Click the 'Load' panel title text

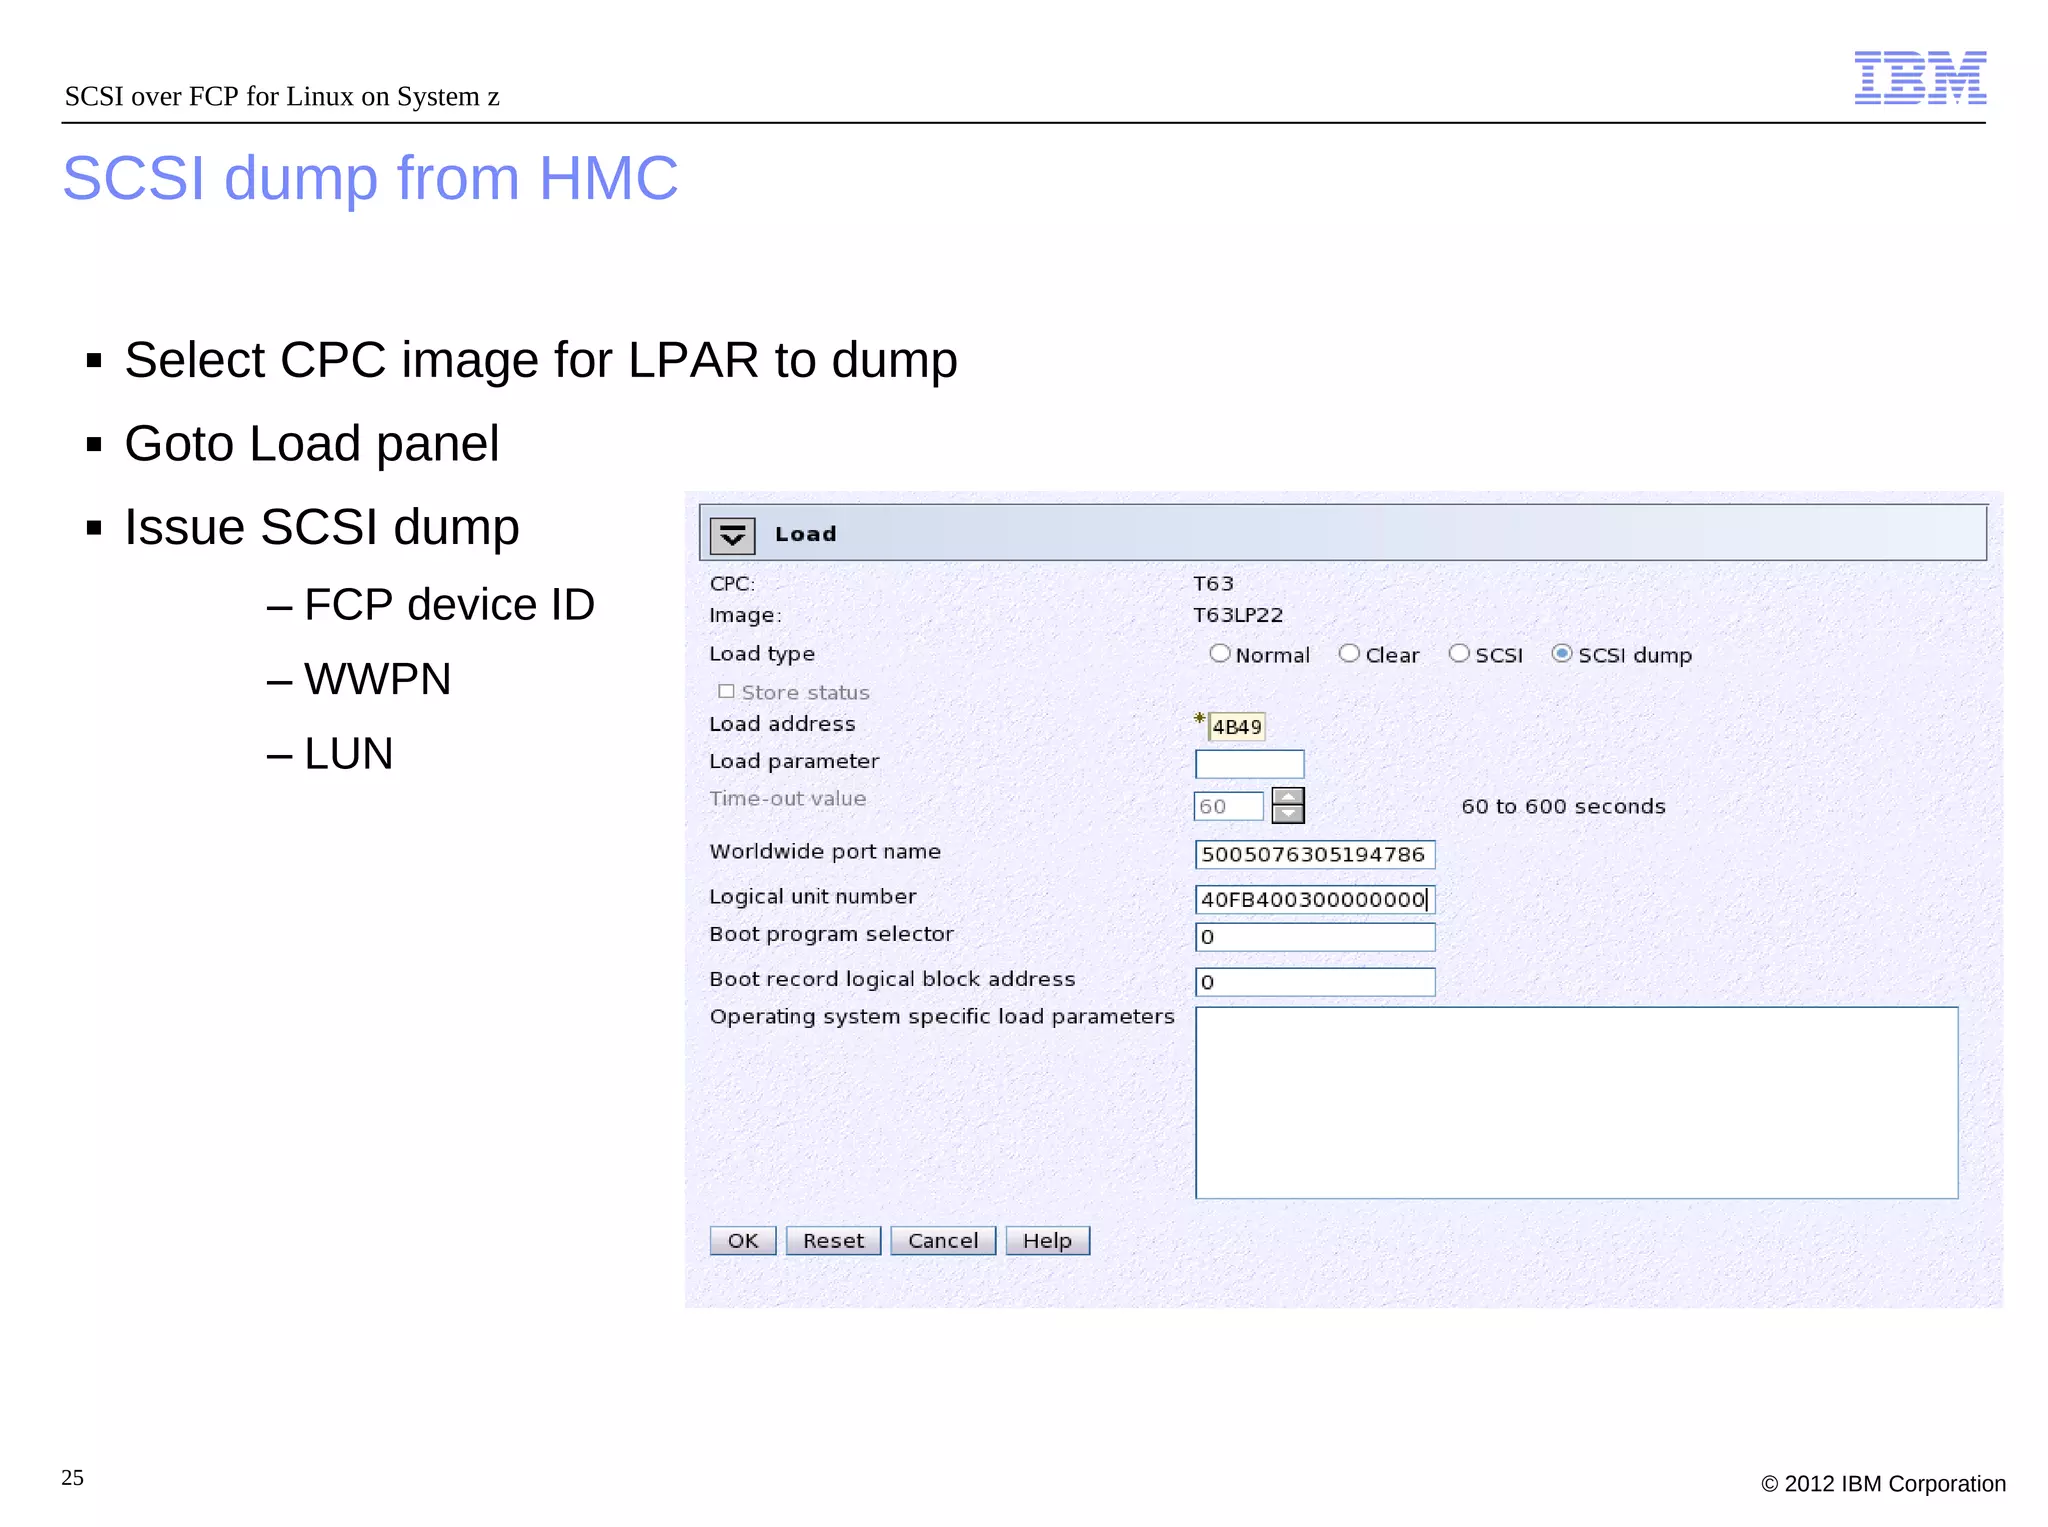click(x=806, y=534)
